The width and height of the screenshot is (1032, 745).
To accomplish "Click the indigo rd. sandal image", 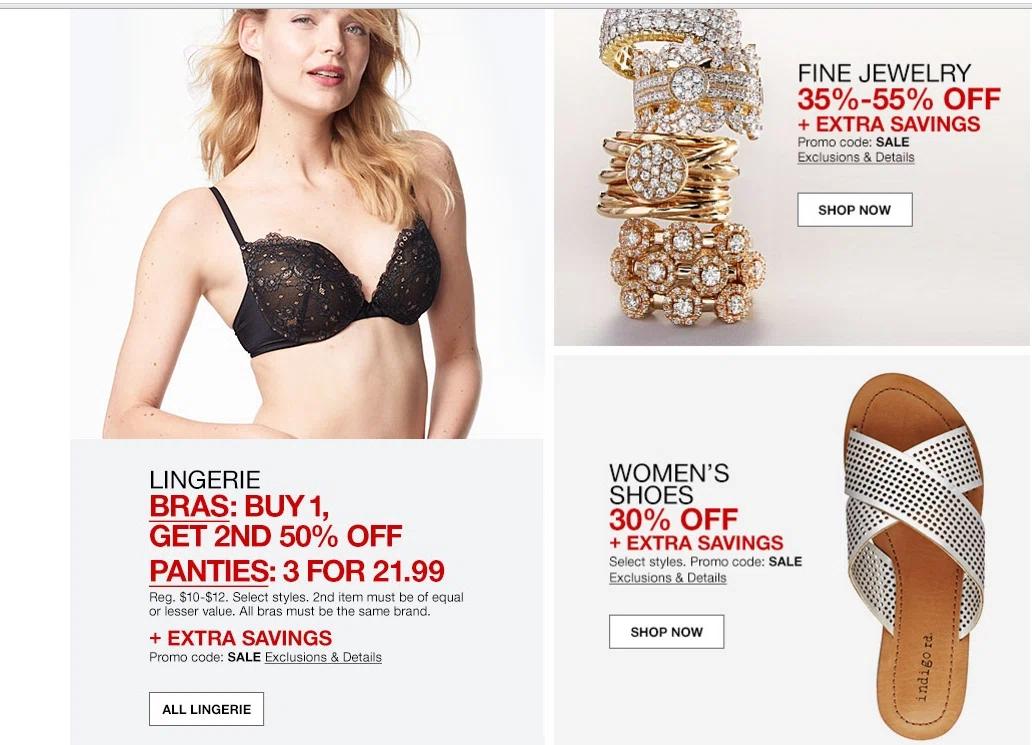I will point(915,556).
